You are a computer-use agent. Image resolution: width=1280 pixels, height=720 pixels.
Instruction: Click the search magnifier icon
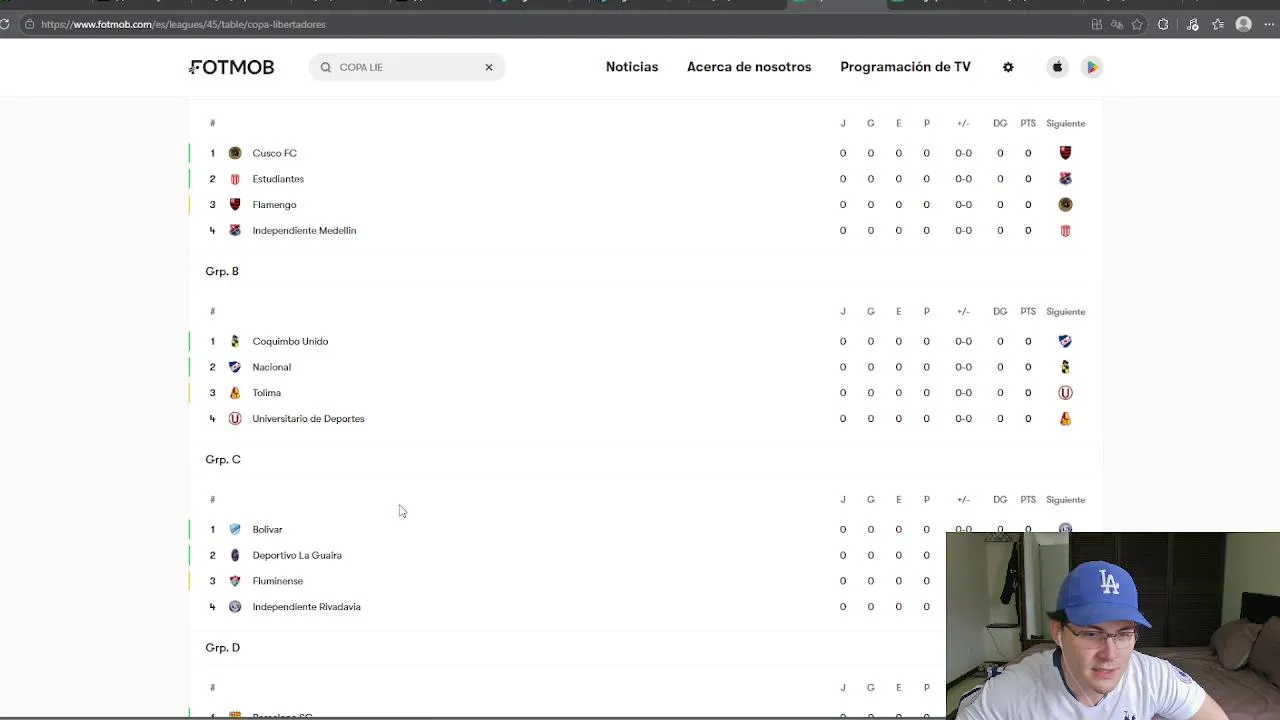pyautogui.click(x=326, y=67)
